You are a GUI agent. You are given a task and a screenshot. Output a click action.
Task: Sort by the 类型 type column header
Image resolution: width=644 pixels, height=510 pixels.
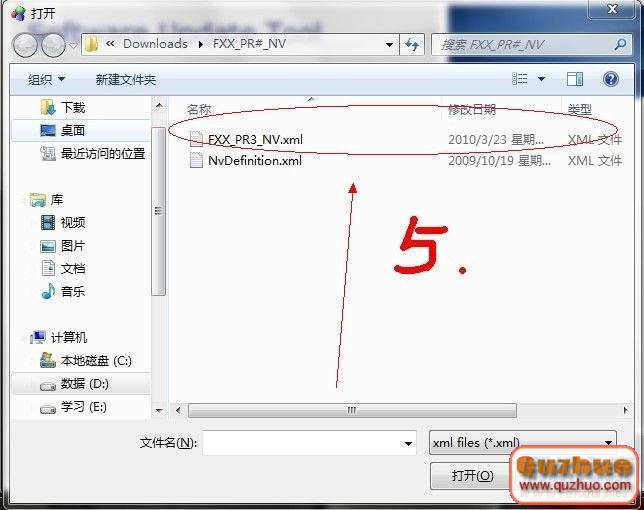point(580,109)
